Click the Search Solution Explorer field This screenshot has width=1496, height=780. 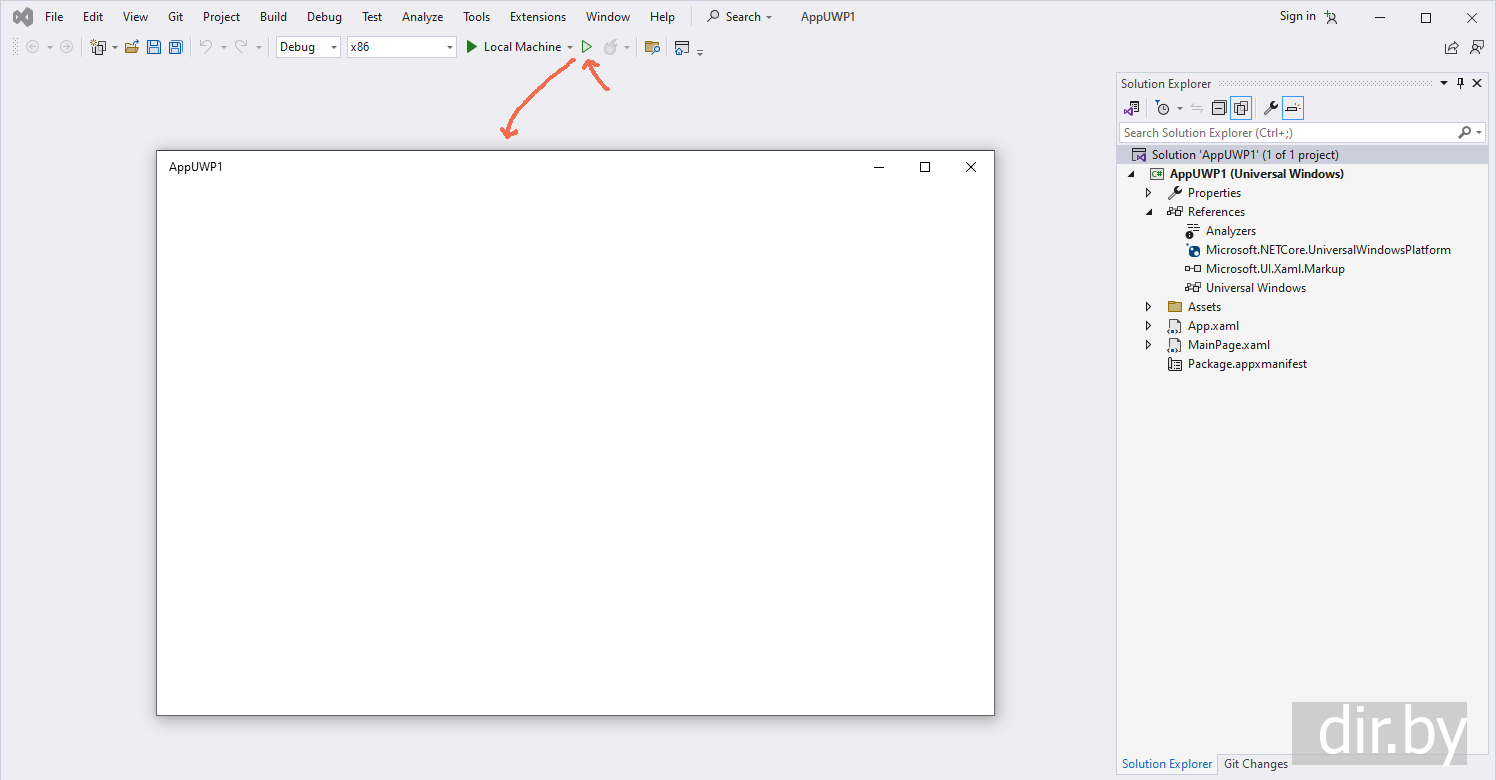coord(1288,132)
